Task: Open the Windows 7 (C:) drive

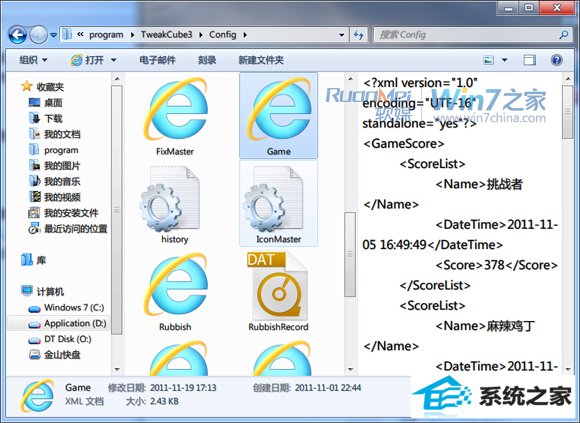Action: pos(66,308)
